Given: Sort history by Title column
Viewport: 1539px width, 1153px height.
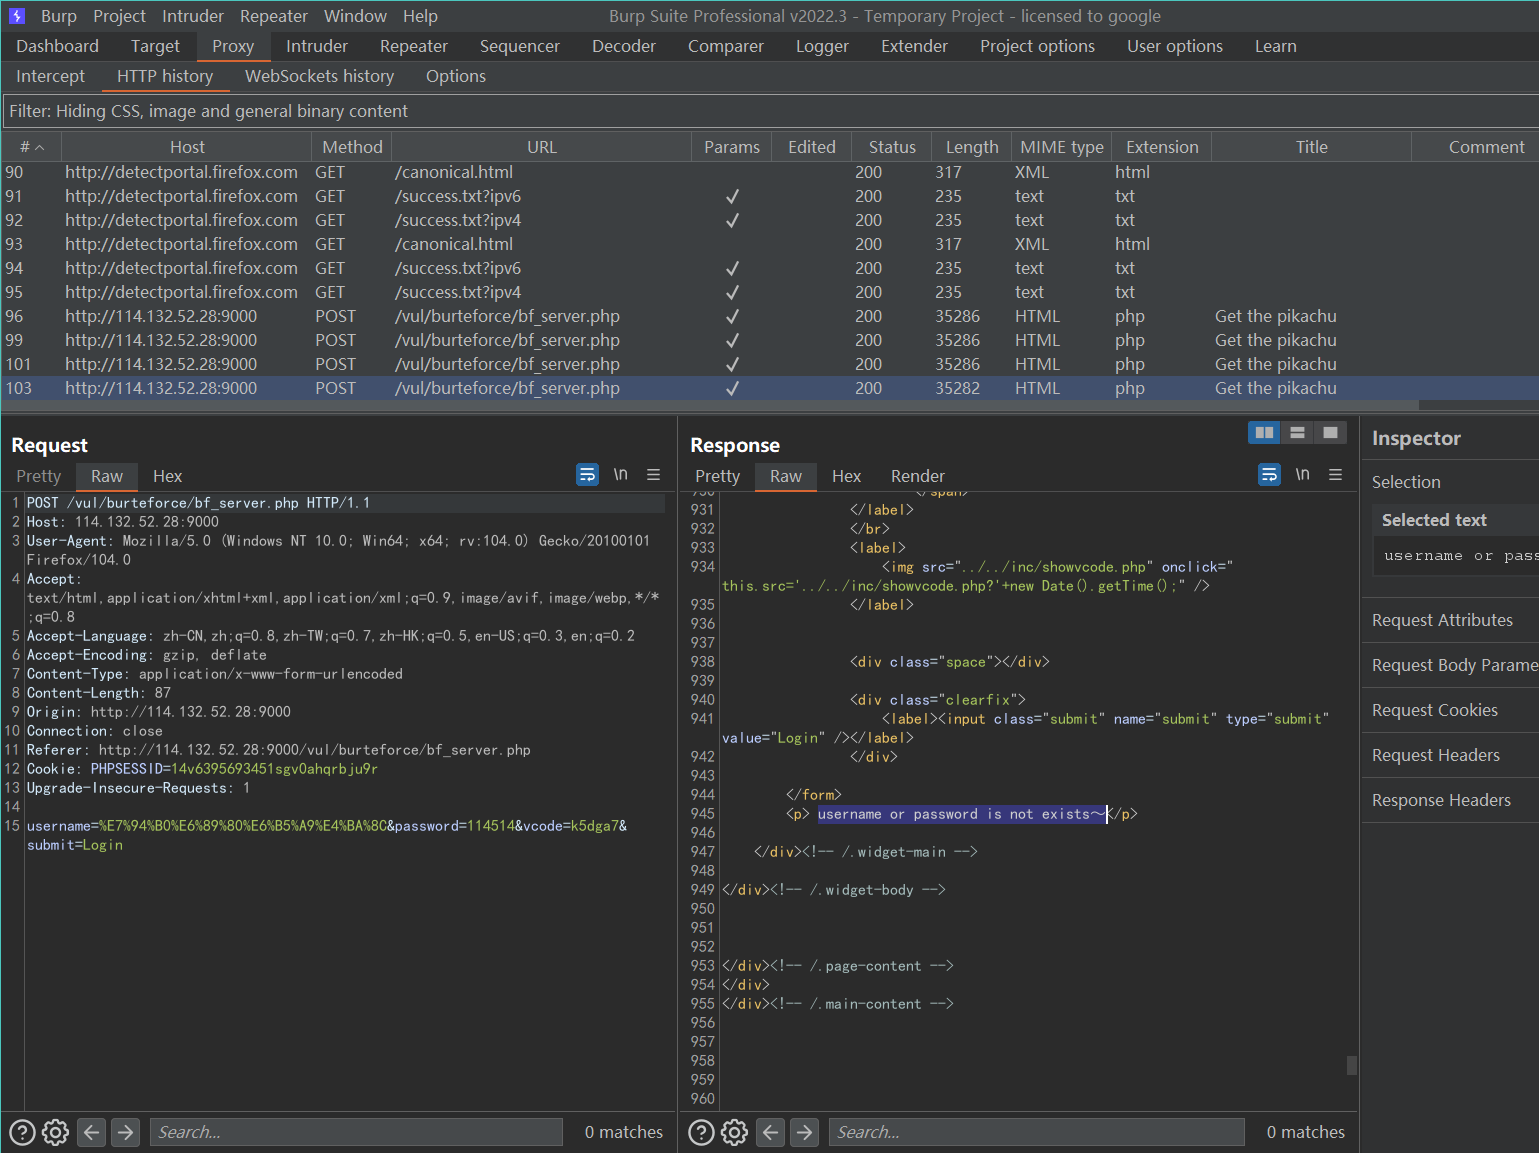Looking at the screenshot, I should point(1312,147).
